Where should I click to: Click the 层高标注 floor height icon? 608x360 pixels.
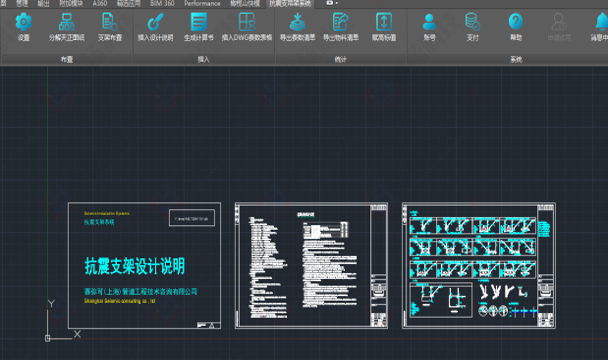point(384,22)
